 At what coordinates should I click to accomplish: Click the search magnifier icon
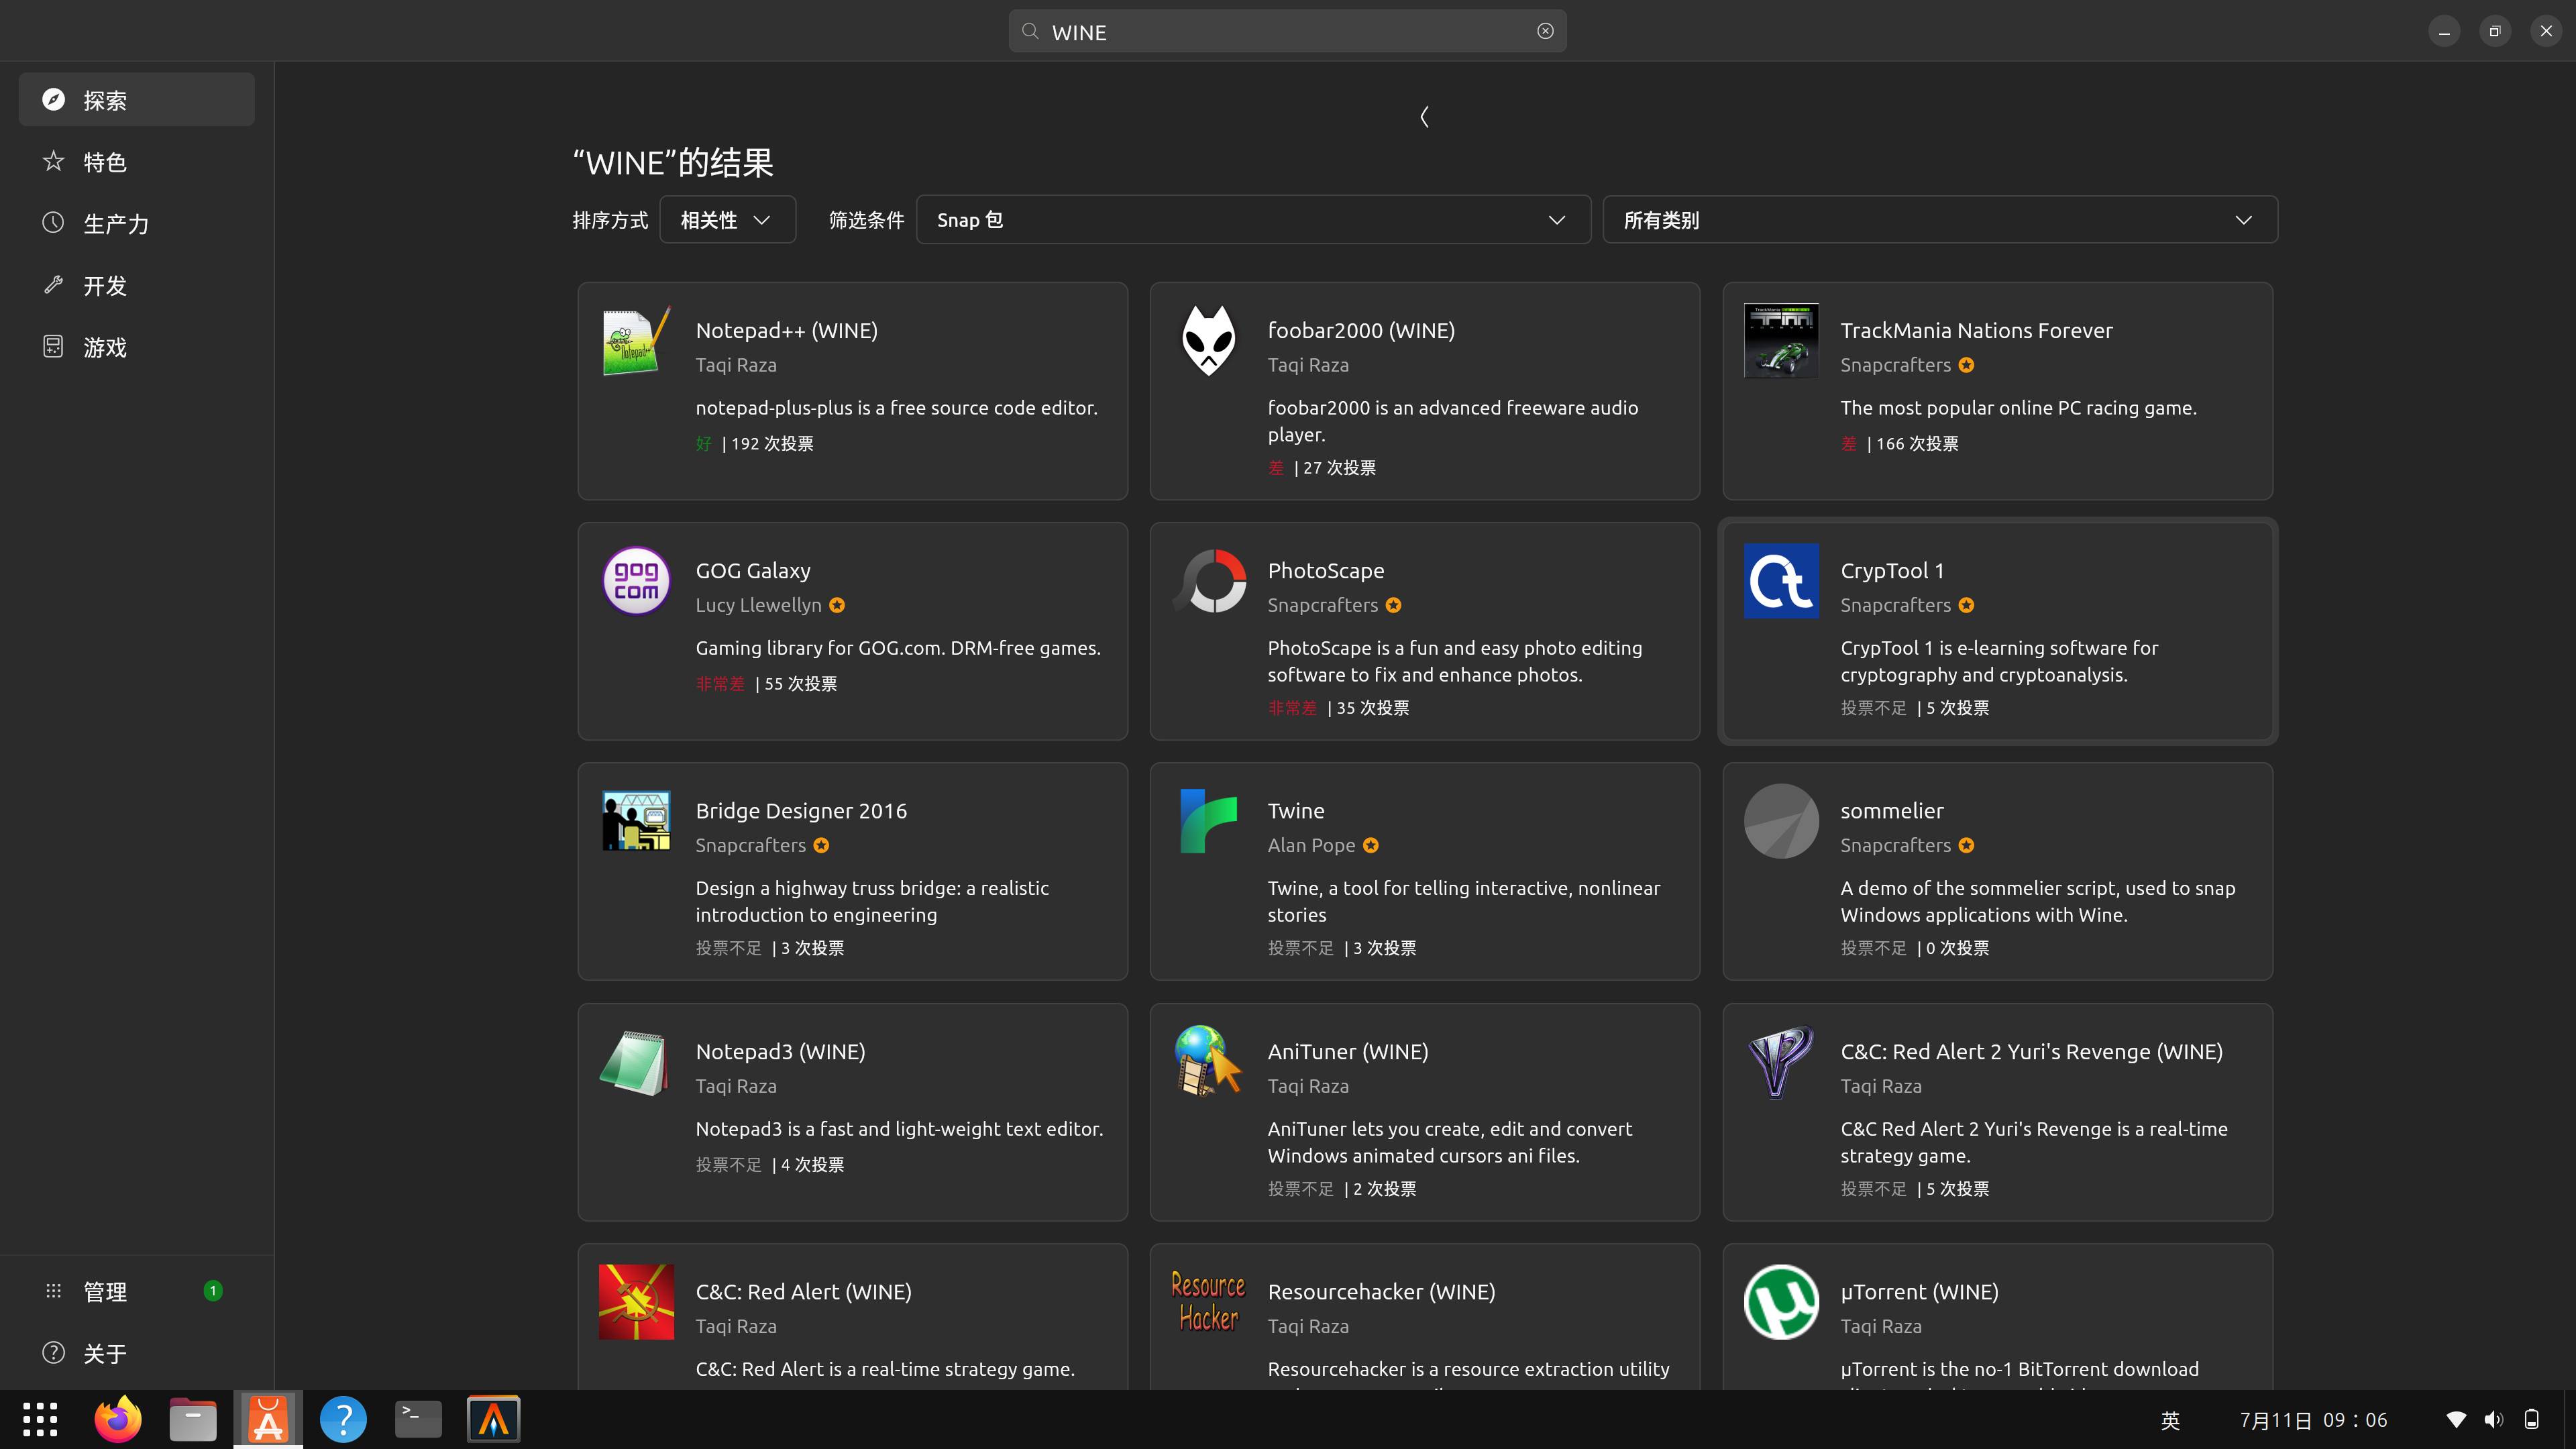click(x=1030, y=31)
